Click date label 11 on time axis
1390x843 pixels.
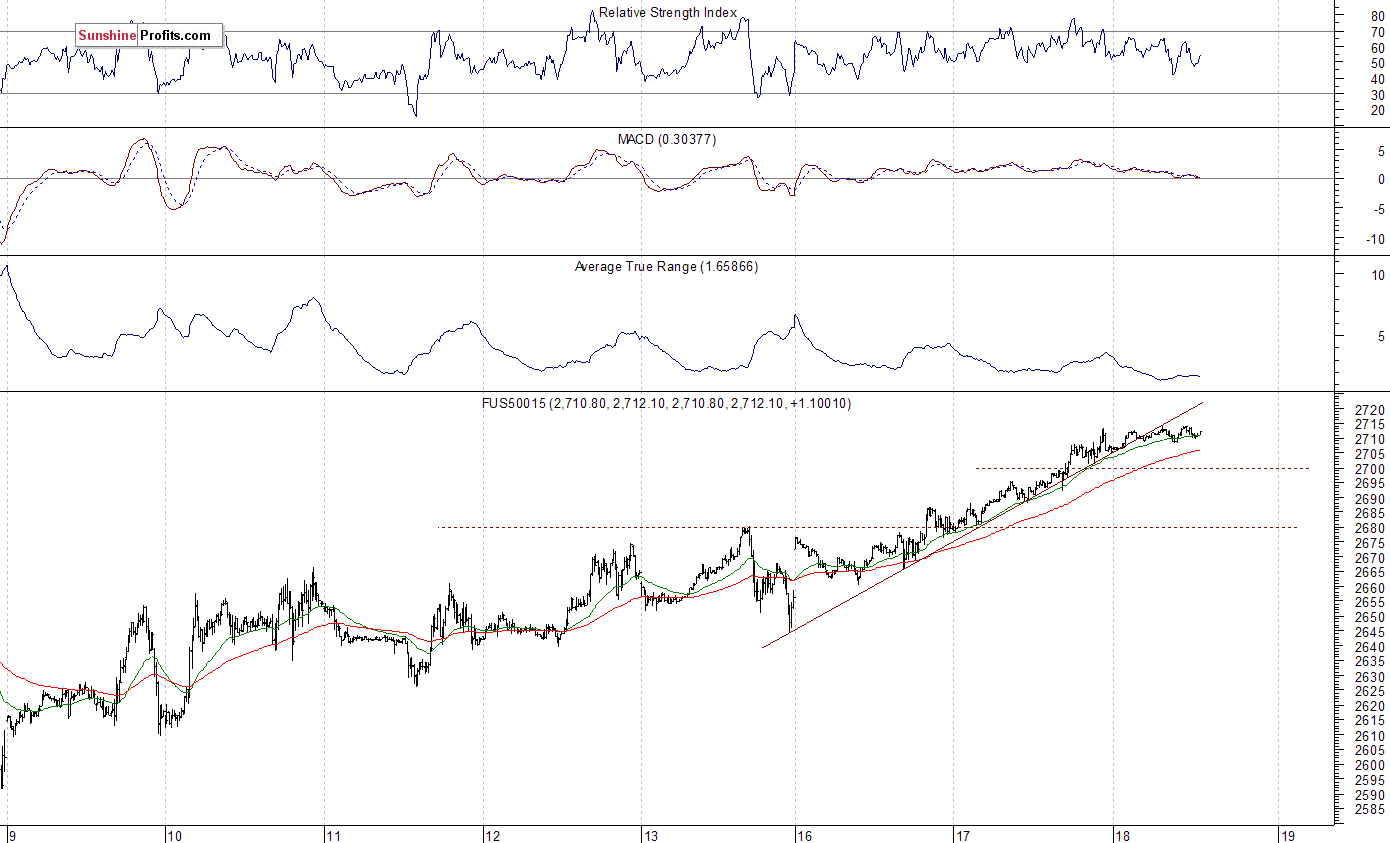pyautogui.click(x=334, y=835)
